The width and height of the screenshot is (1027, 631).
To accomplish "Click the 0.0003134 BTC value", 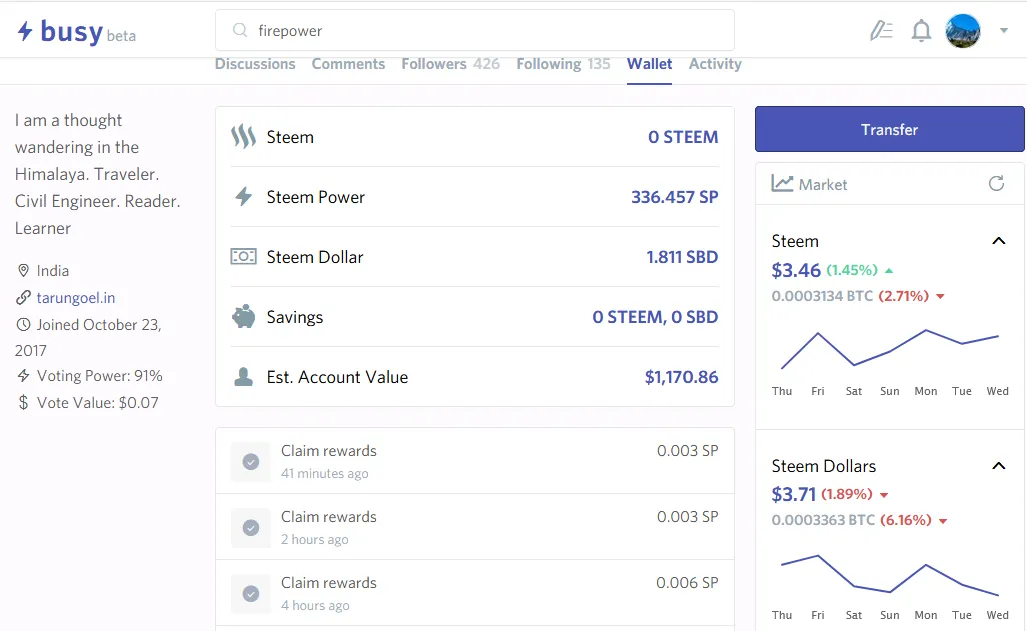I will pos(822,296).
